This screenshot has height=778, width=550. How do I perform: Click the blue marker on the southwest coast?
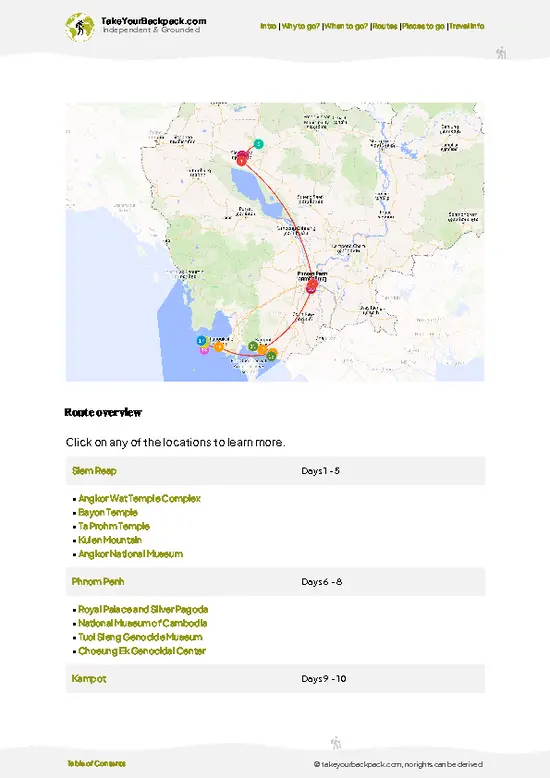tap(201, 341)
